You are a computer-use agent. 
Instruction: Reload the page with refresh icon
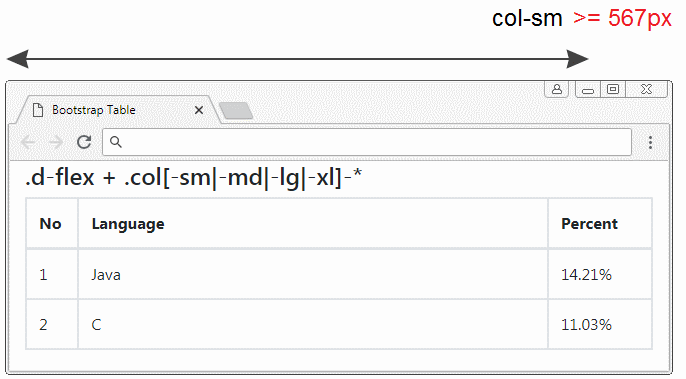point(84,142)
